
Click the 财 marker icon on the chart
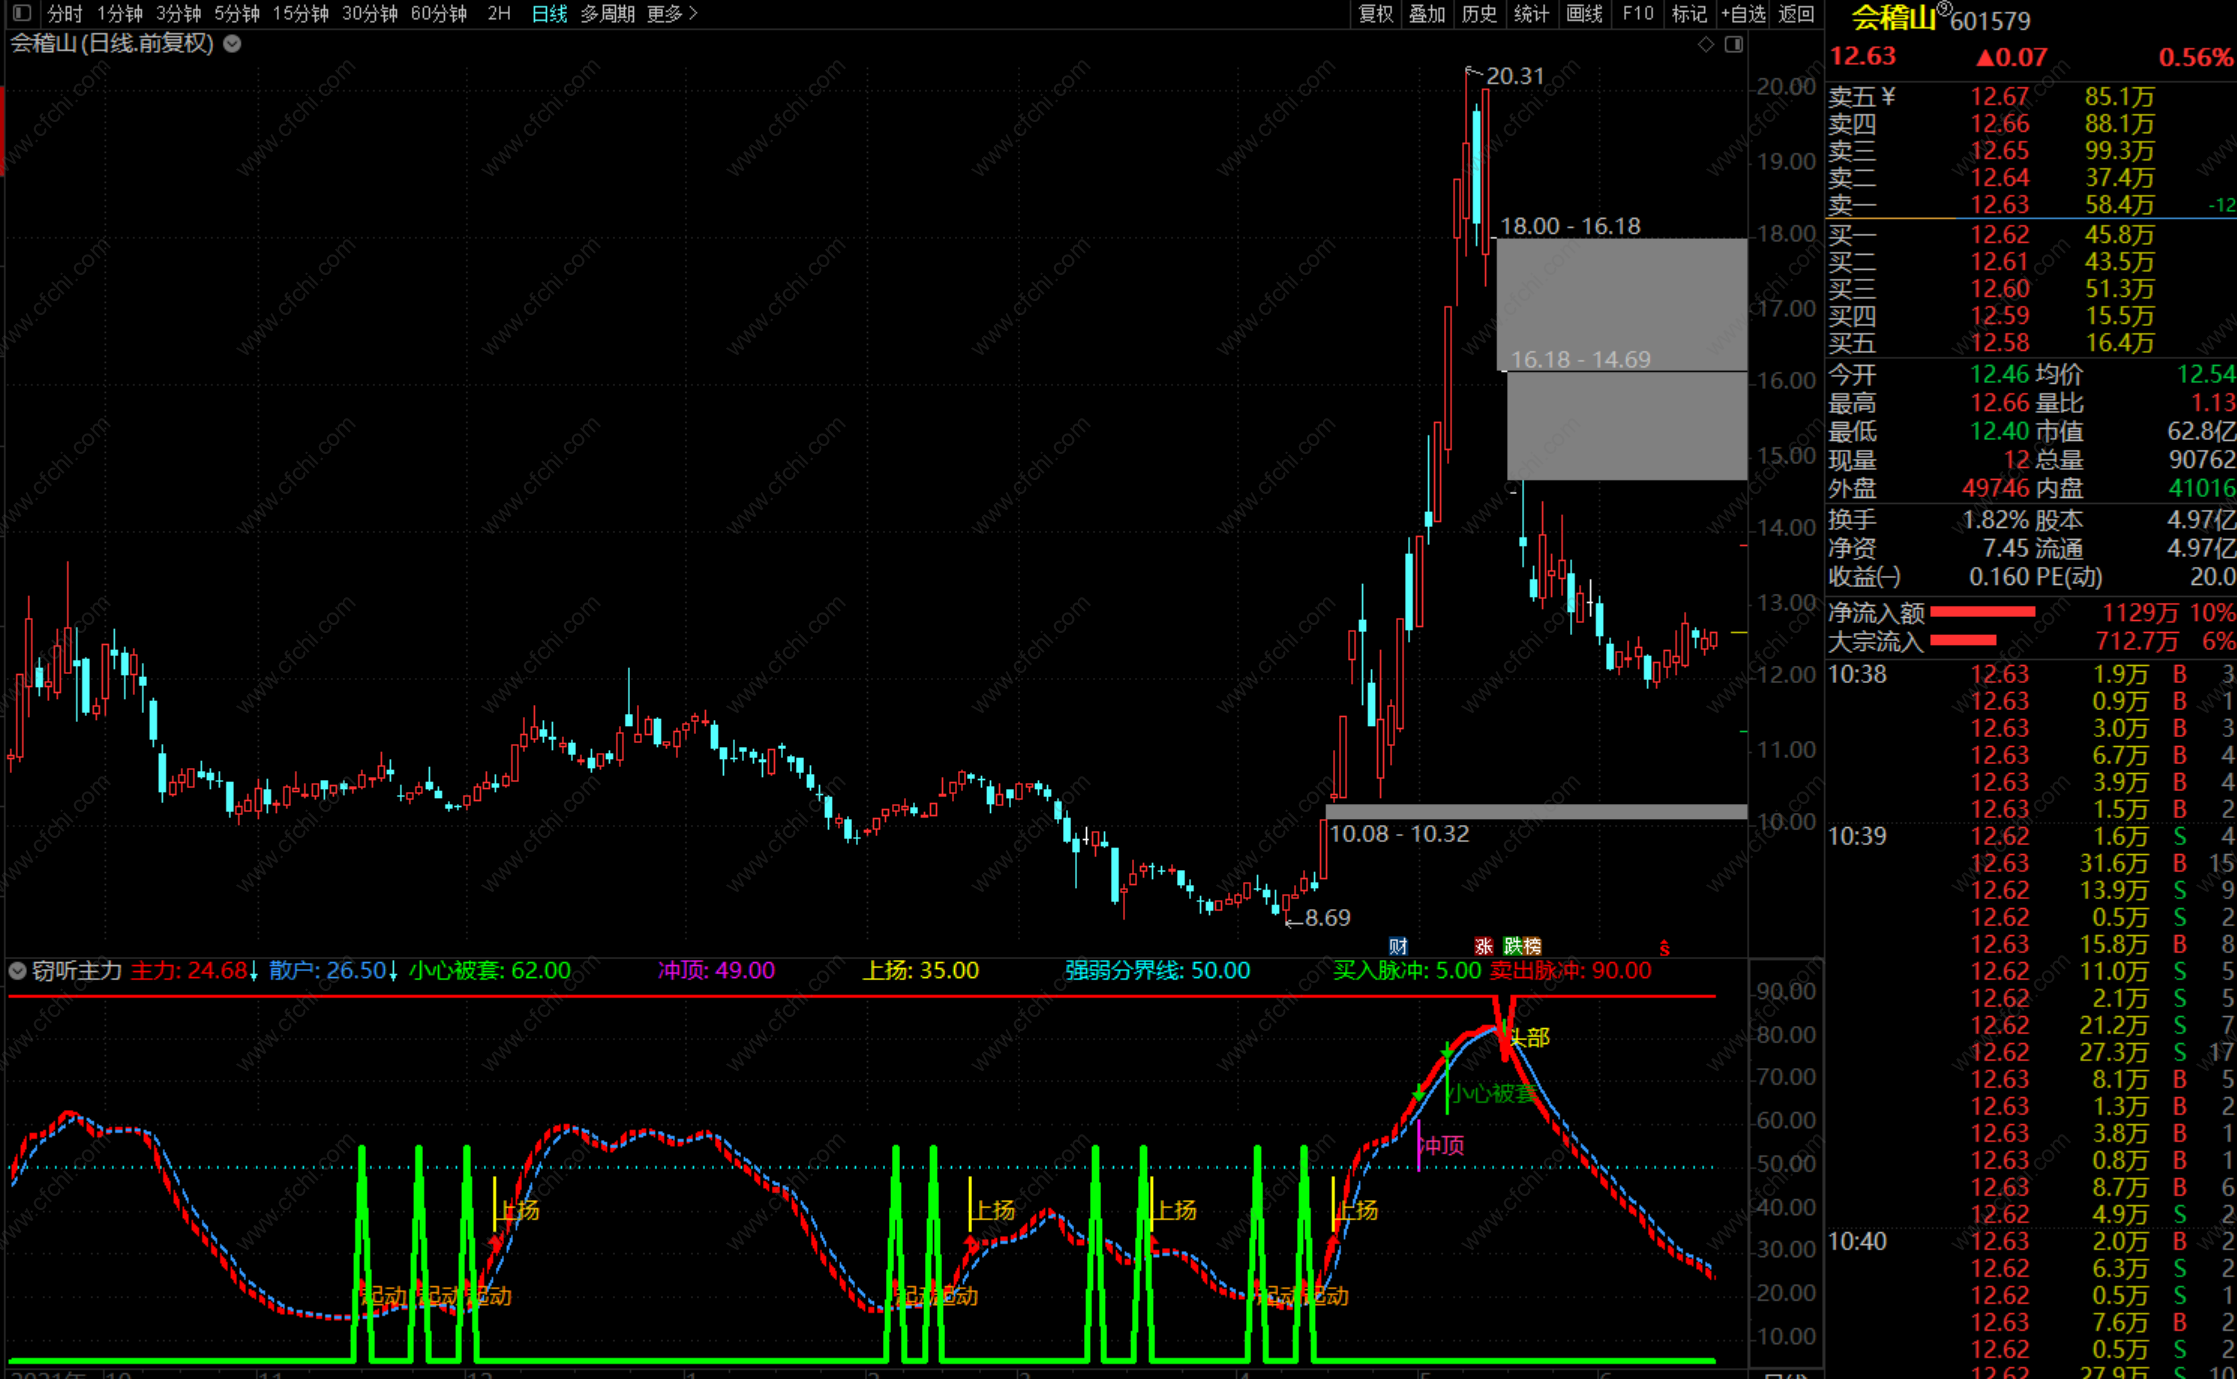point(1398,946)
